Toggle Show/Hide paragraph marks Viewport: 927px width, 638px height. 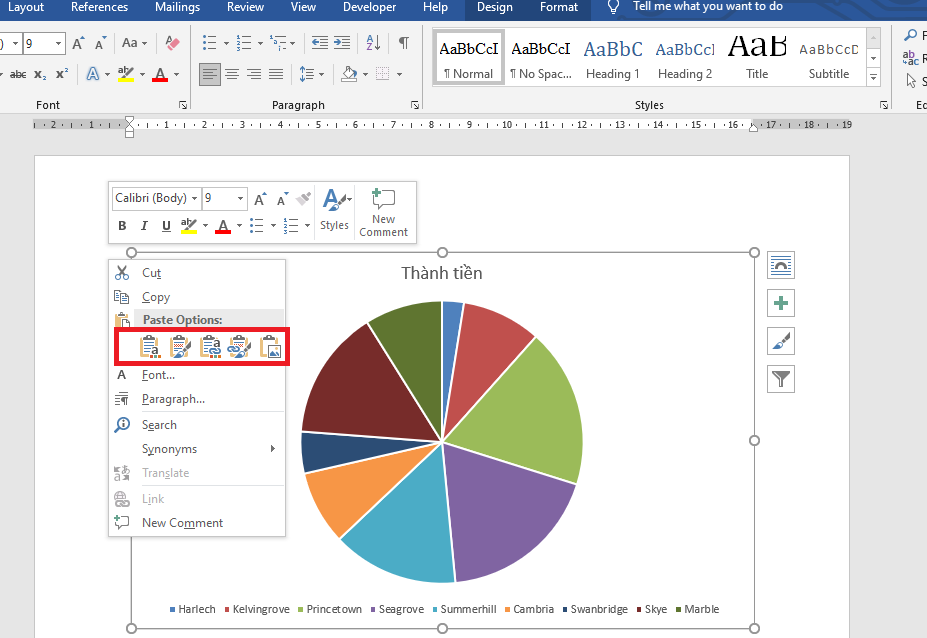(x=404, y=43)
